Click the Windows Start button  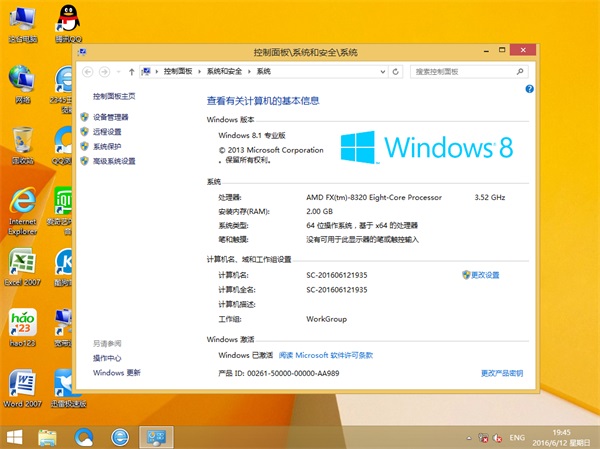click(x=16, y=437)
